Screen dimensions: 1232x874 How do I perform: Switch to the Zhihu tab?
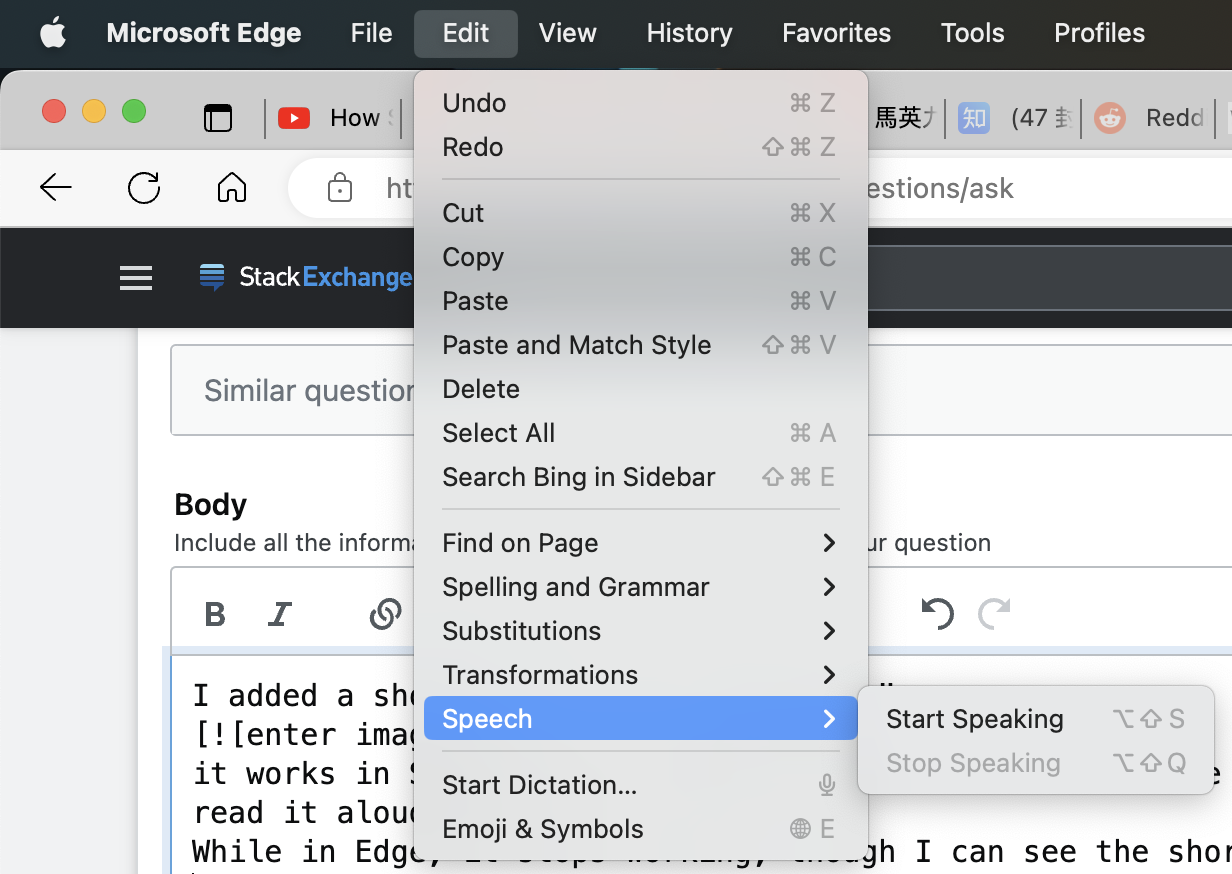click(x=1015, y=118)
